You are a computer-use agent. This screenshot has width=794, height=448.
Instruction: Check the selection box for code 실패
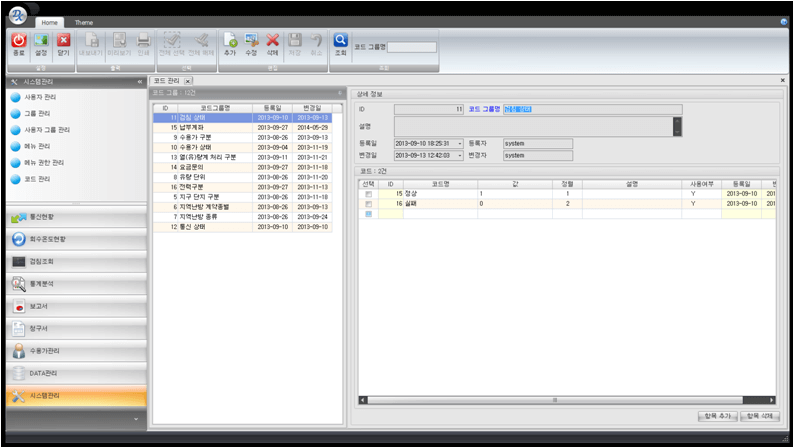click(369, 203)
